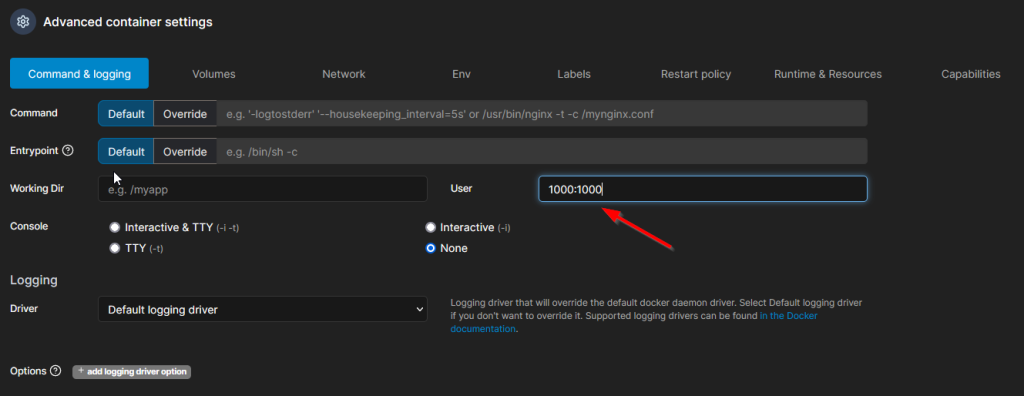Click the Working Dir input field
The height and width of the screenshot is (396, 1024).
click(263, 189)
